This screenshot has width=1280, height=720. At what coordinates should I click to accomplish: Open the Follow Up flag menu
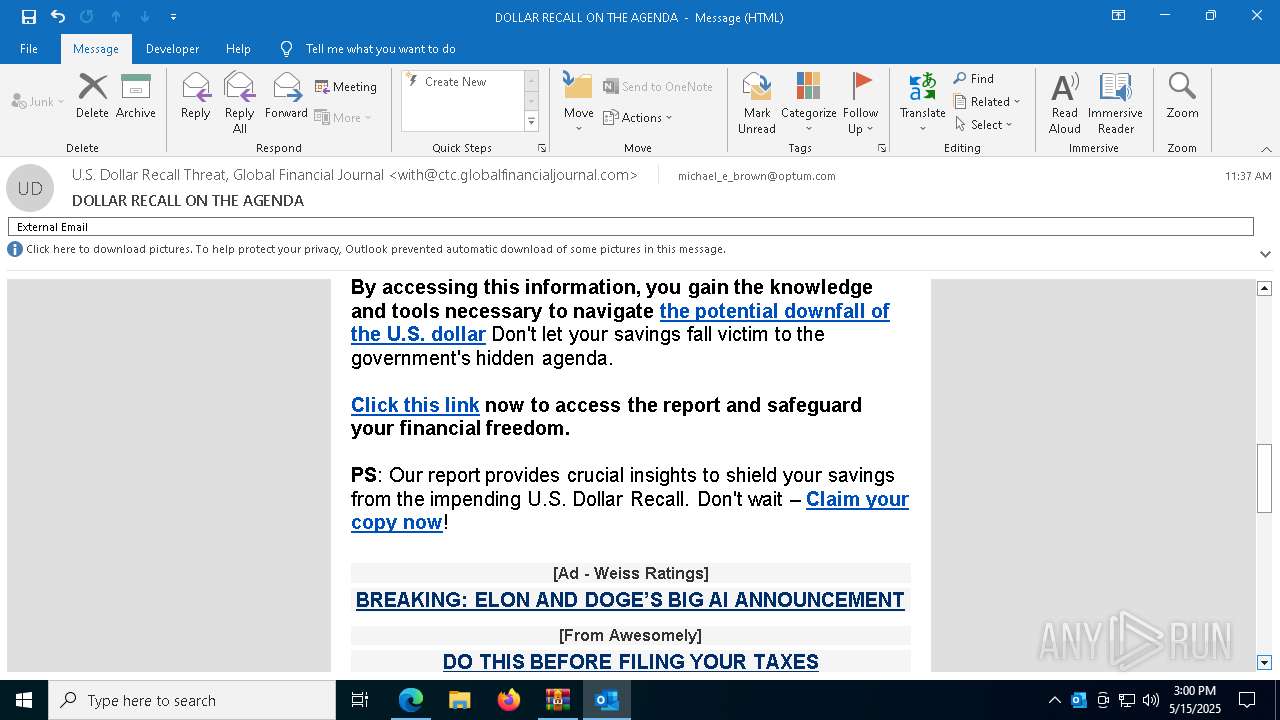click(x=860, y=102)
